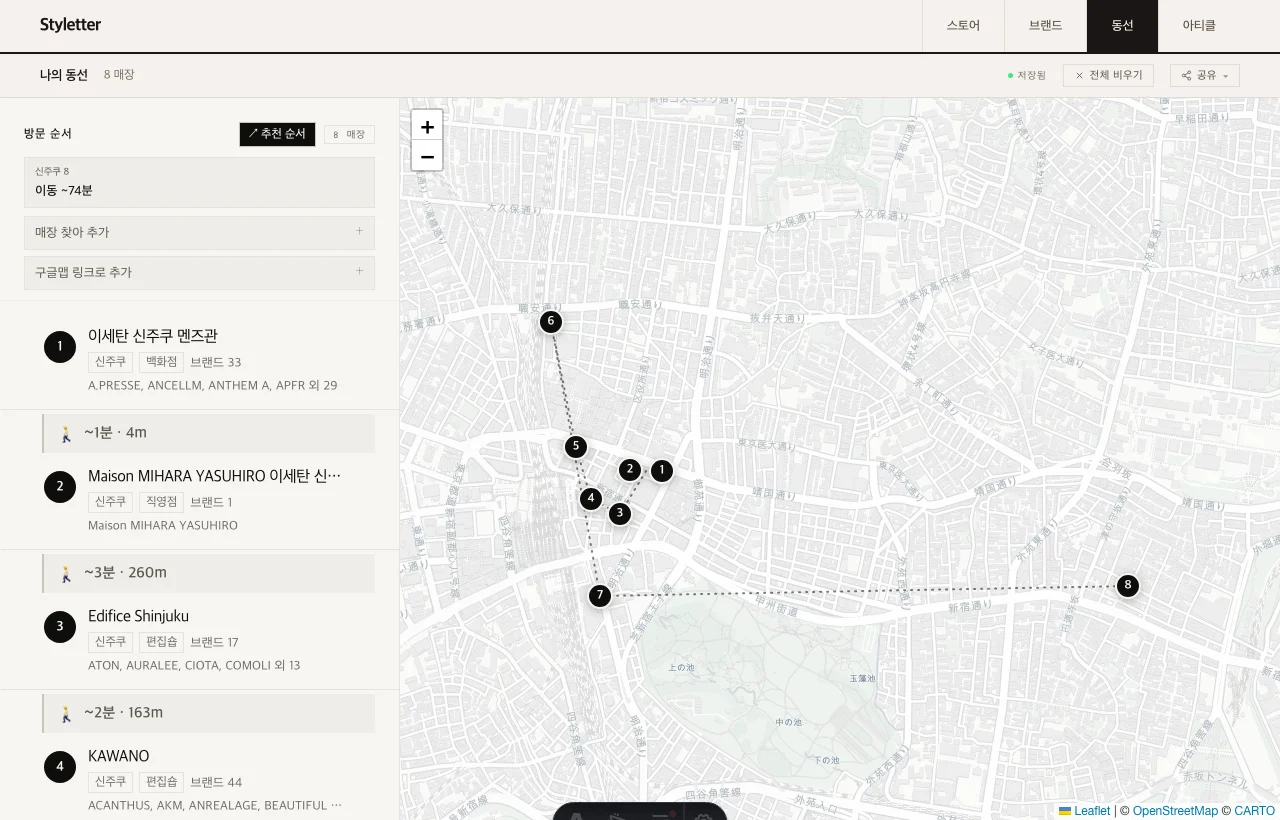Select map marker 6
This screenshot has width=1280, height=820.
pyautogui.click(x=550, y=321)
